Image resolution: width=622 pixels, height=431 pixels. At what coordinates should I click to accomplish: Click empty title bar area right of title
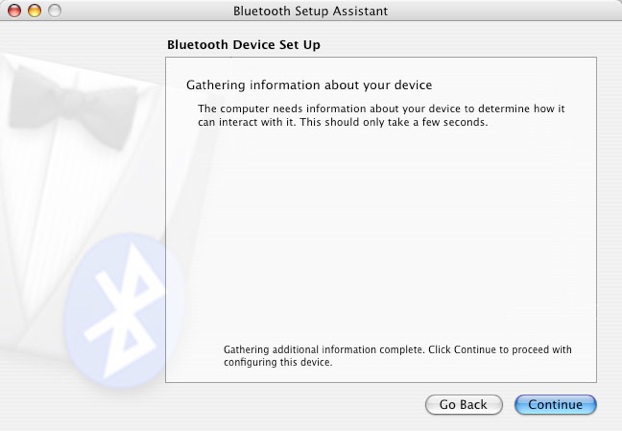pos(504,11)
